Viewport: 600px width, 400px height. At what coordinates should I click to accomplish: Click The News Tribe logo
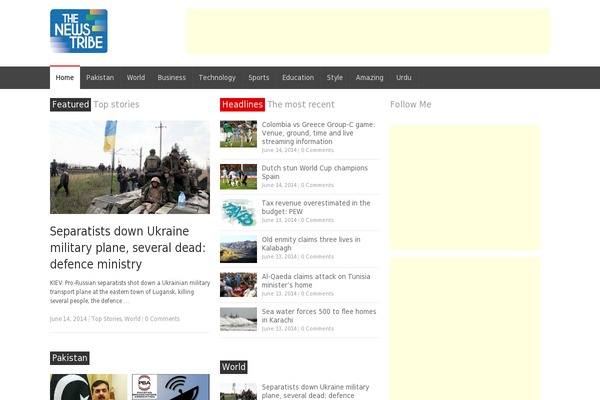(79, 31)
